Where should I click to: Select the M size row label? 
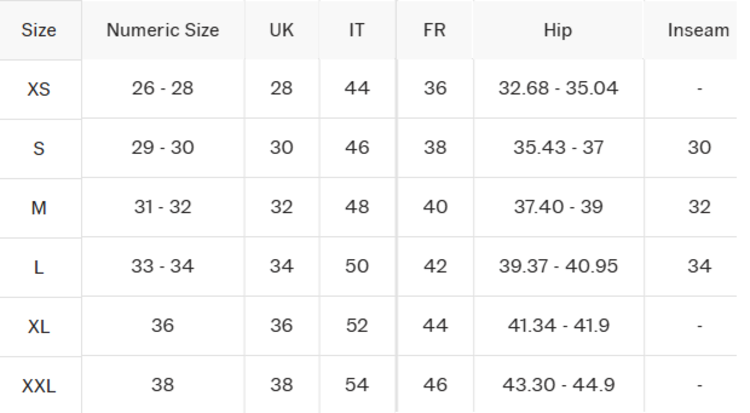coord(39,208)
